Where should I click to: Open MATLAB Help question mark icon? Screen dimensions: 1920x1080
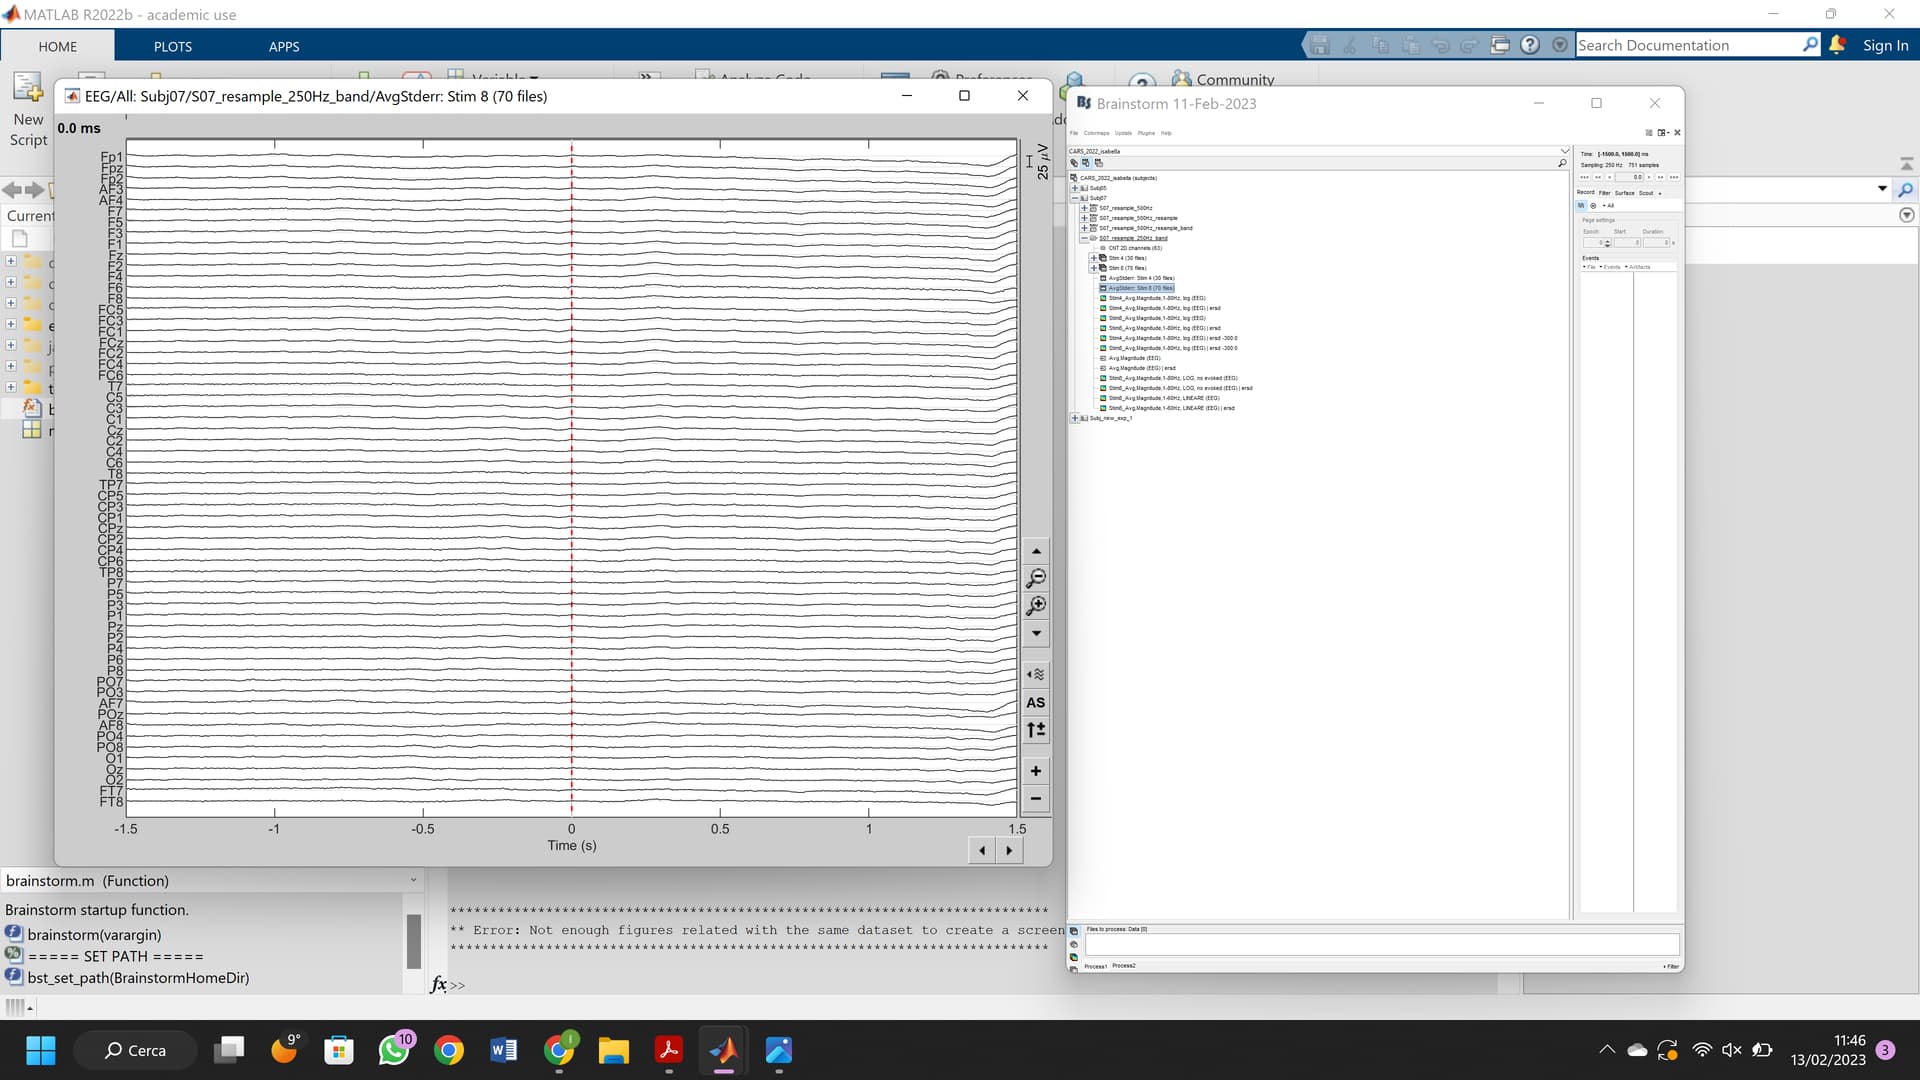[1530, 45]
